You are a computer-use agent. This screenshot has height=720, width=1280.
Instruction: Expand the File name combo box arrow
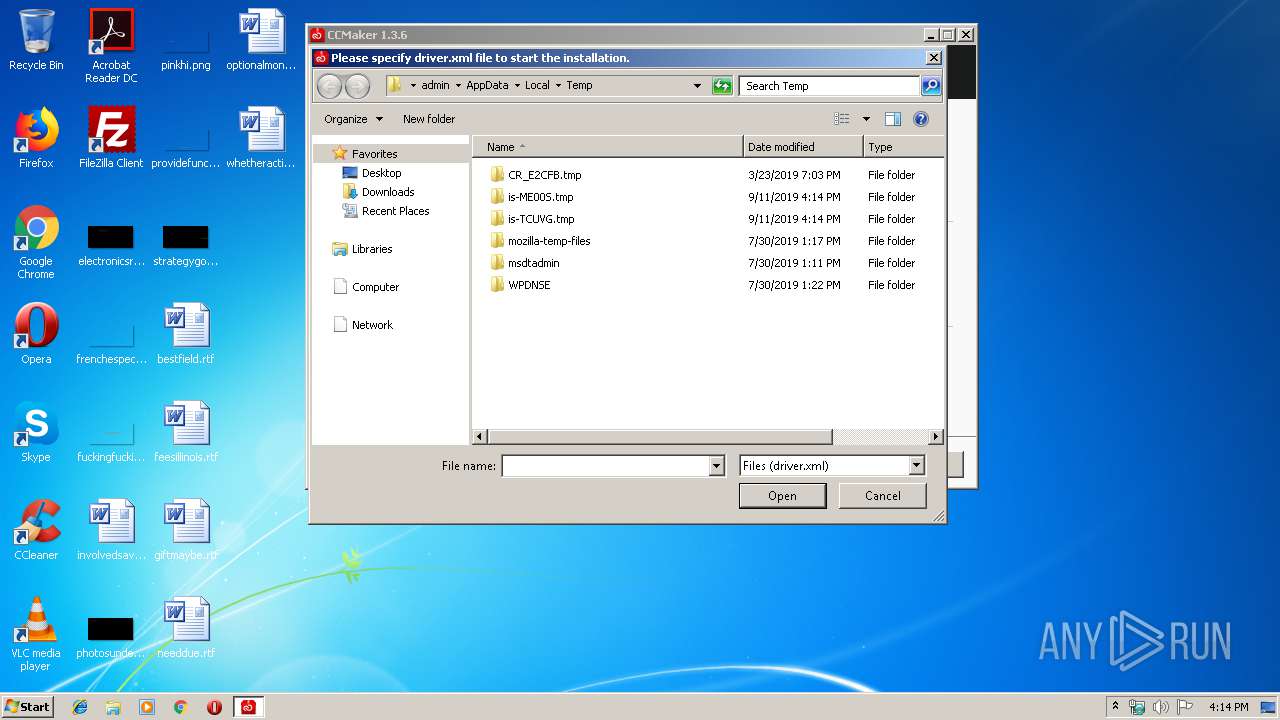coord(716,466)
